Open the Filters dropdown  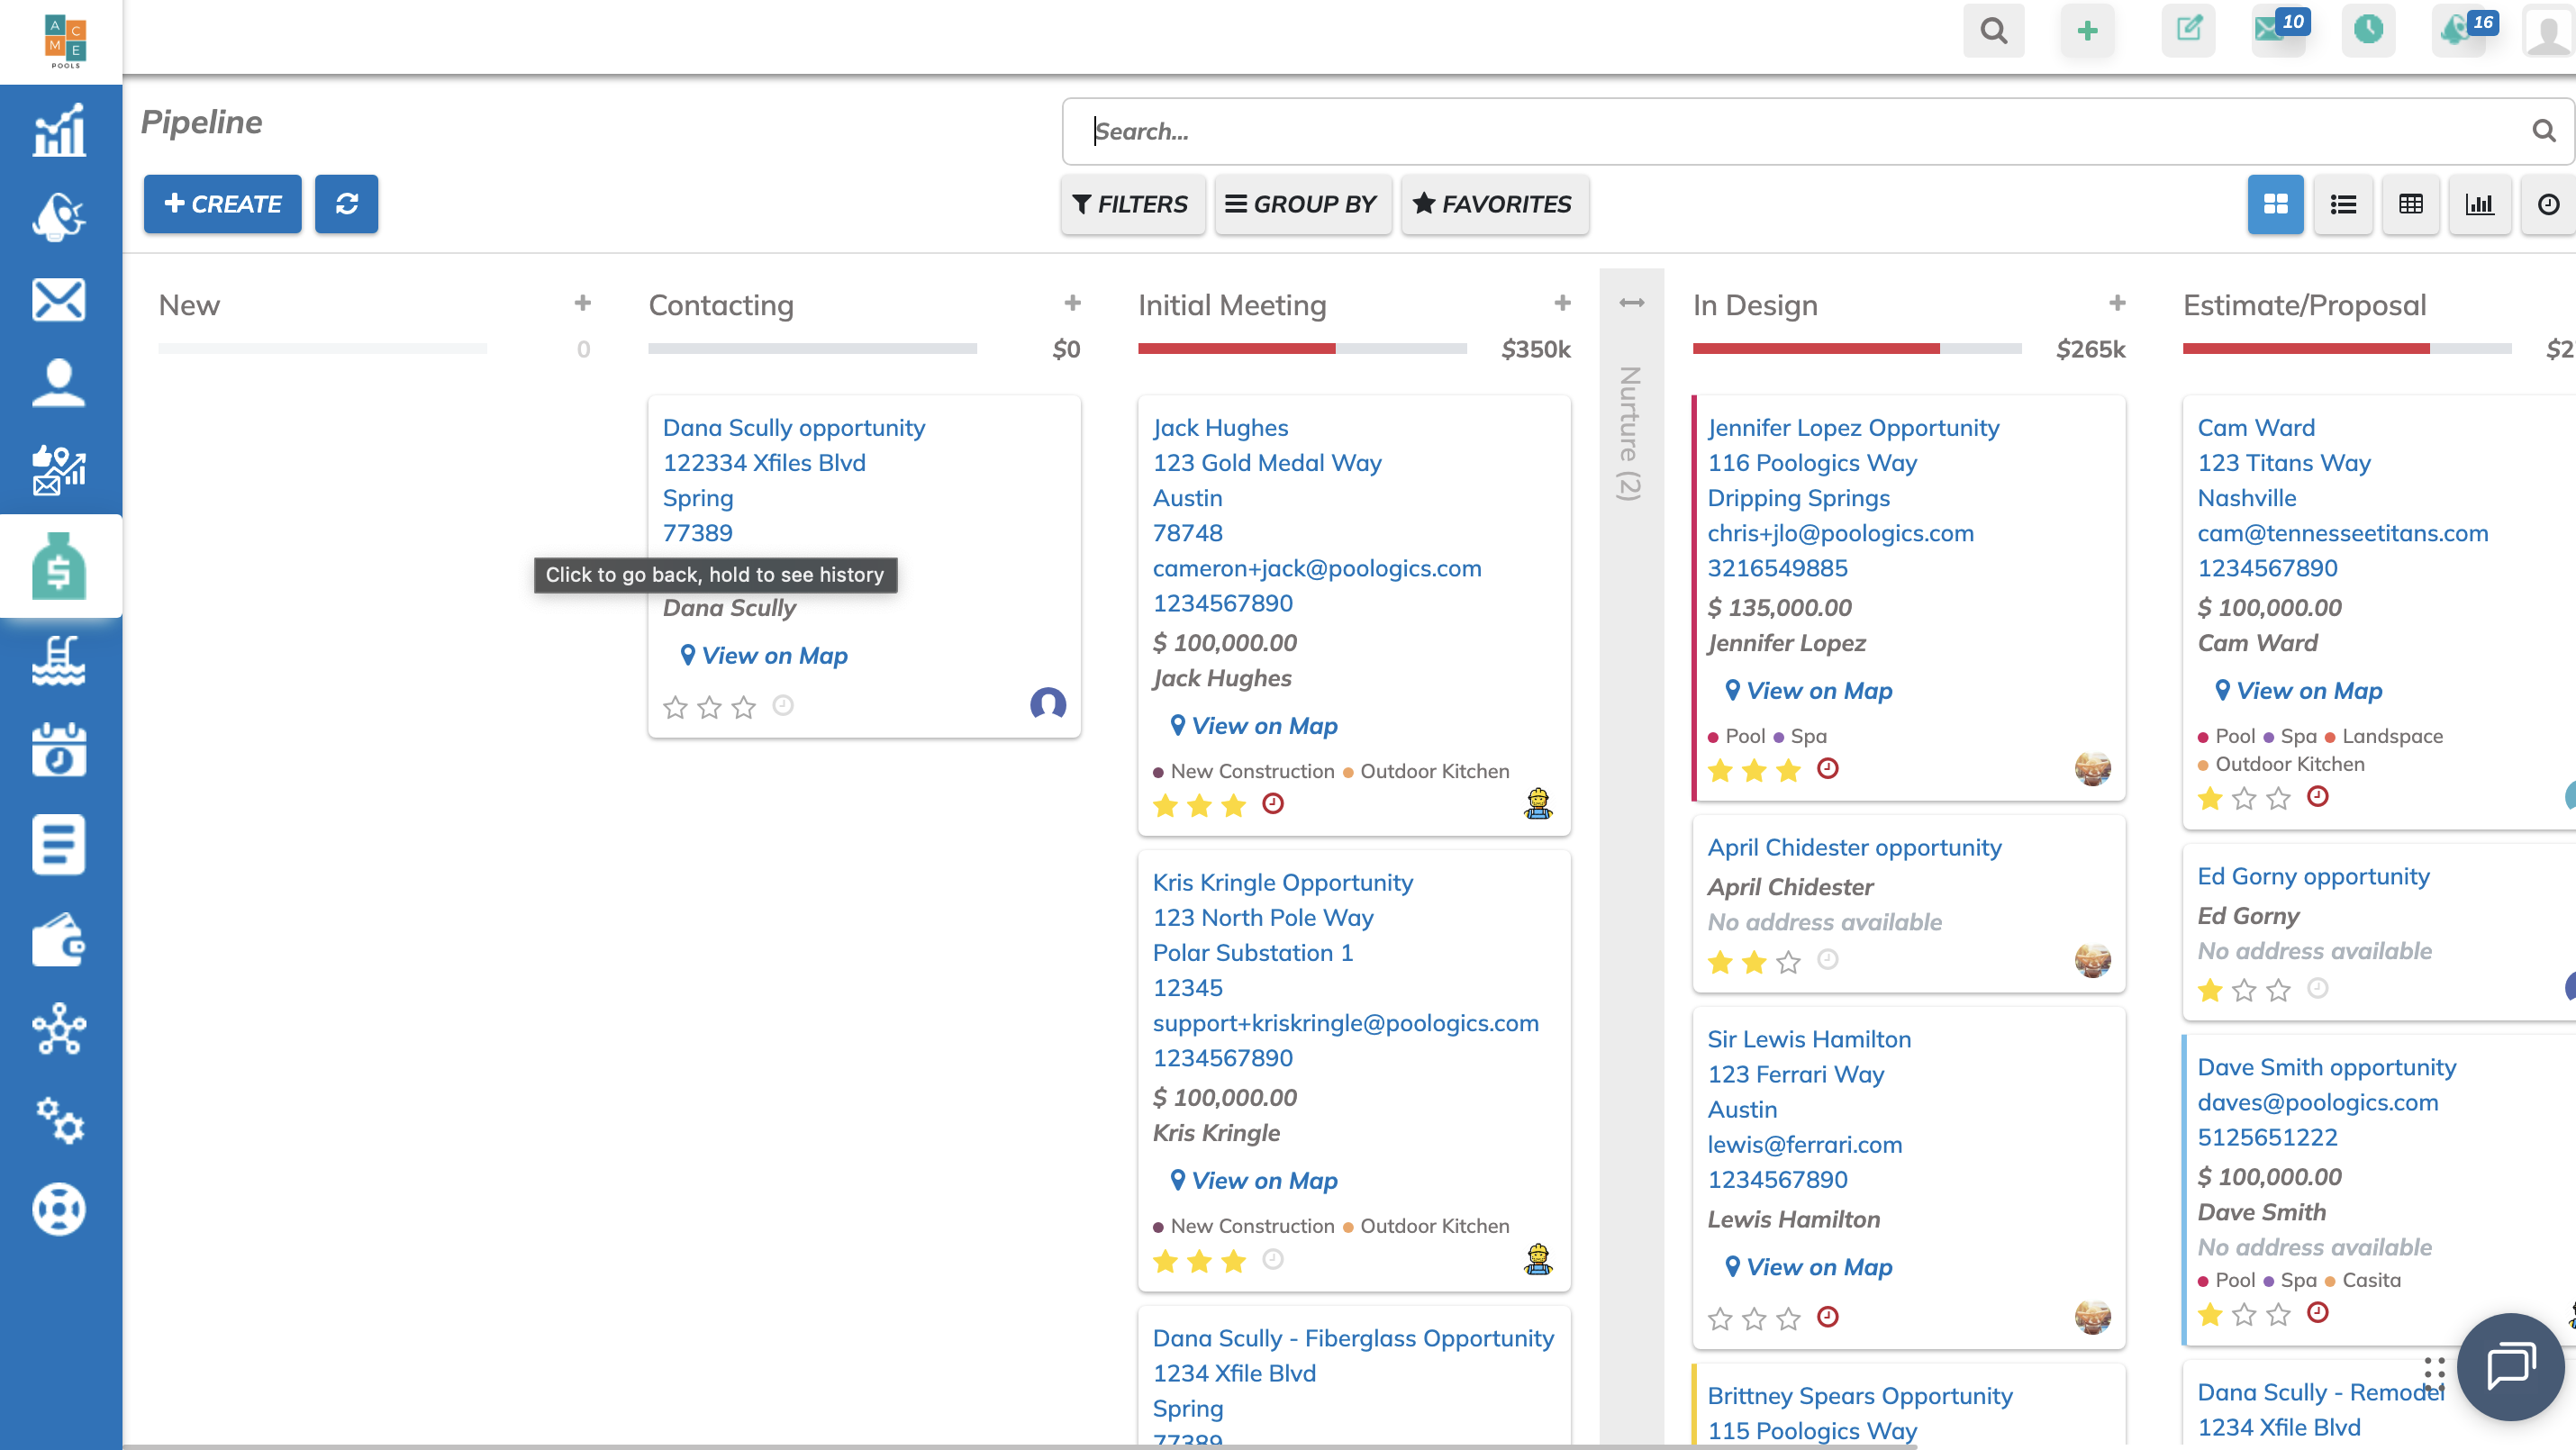pyautogui.click(x=1131, y=204)
